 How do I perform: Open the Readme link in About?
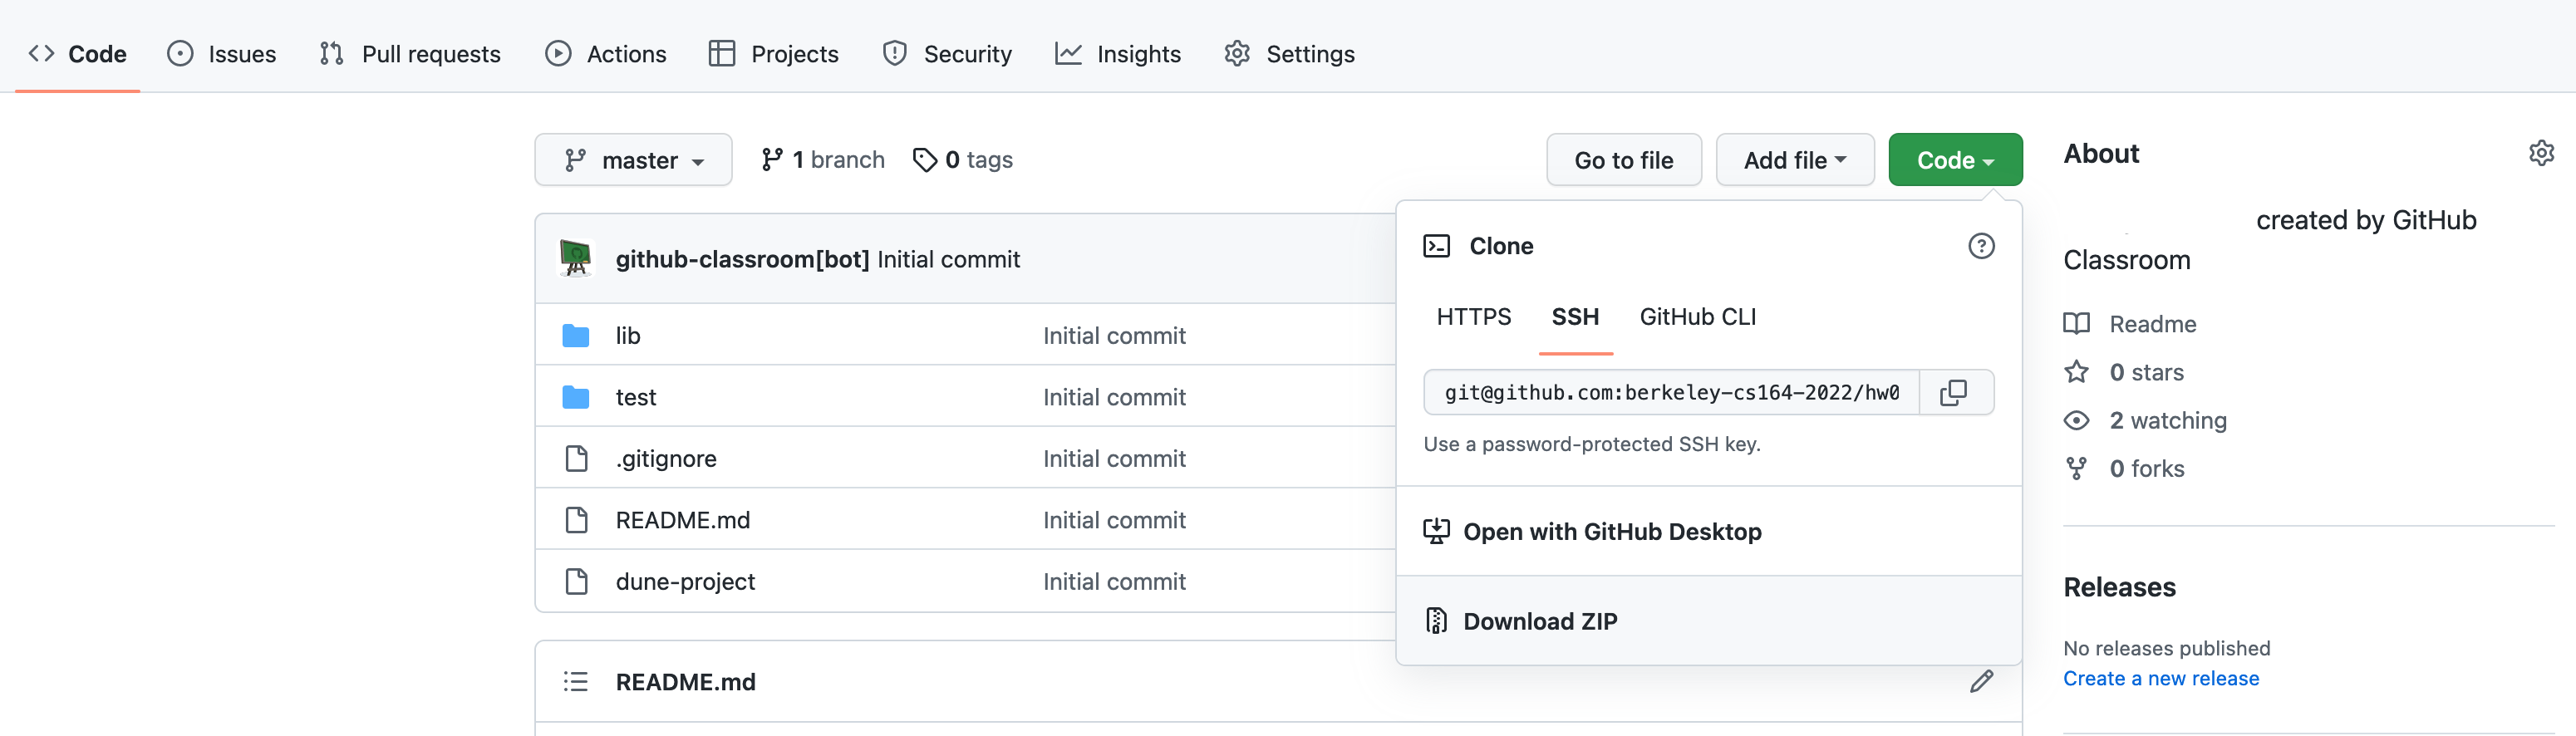point(2152,324)
